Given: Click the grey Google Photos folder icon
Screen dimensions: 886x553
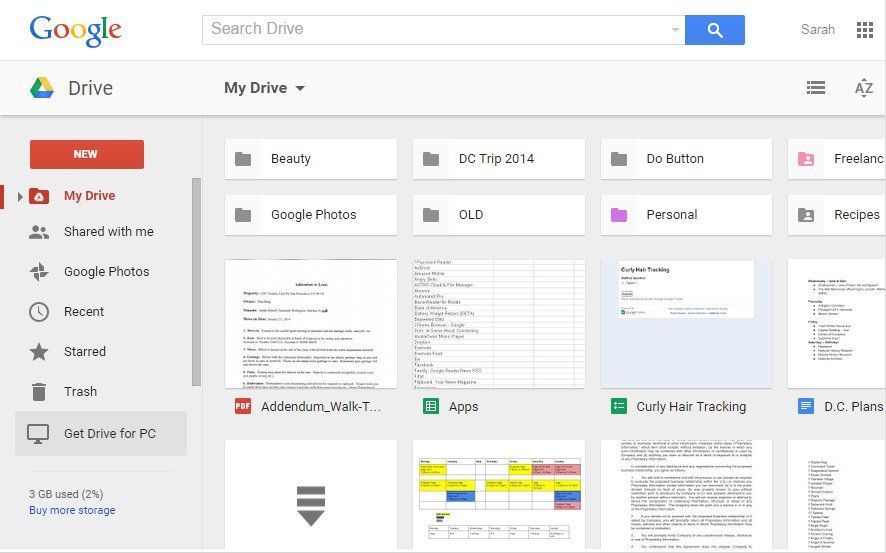Looking at the screenshot, I should 243,215.
